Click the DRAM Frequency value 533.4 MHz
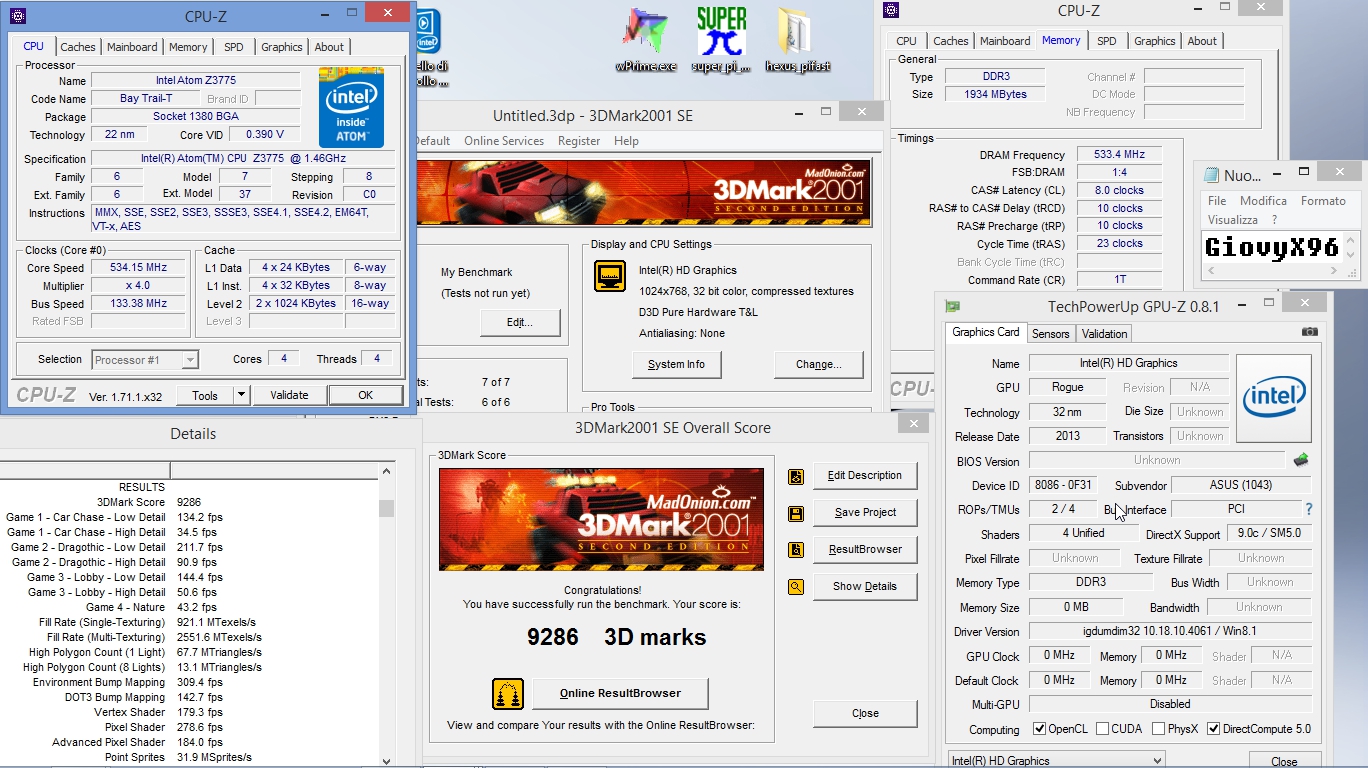 1119,155
